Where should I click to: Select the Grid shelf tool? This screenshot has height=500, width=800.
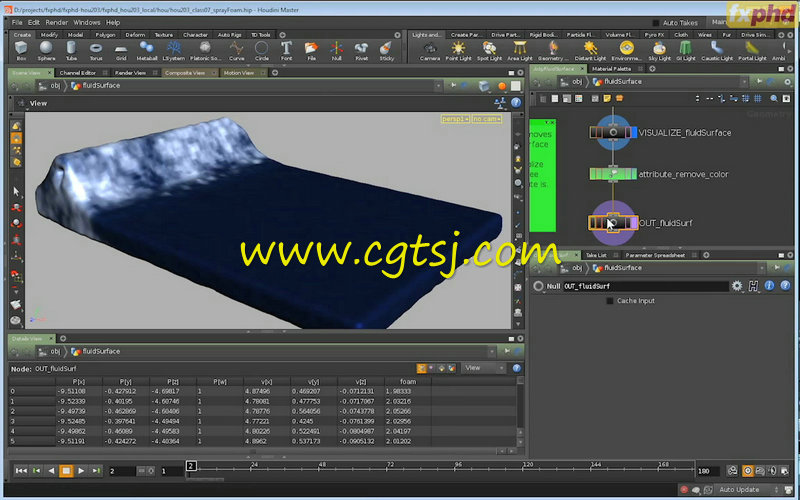[121, 51]
